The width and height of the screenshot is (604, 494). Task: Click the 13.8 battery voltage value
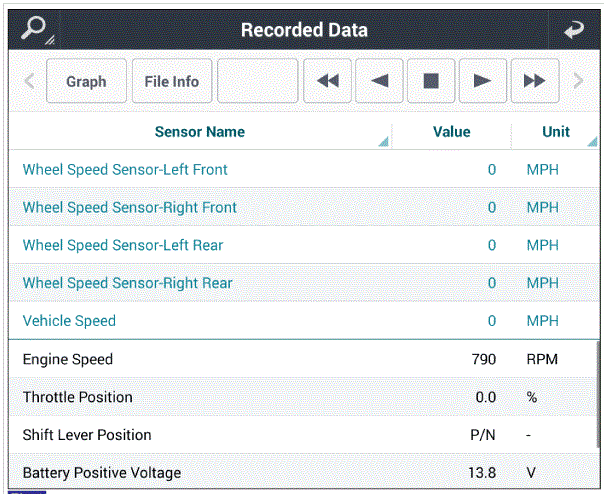(482, 472)
